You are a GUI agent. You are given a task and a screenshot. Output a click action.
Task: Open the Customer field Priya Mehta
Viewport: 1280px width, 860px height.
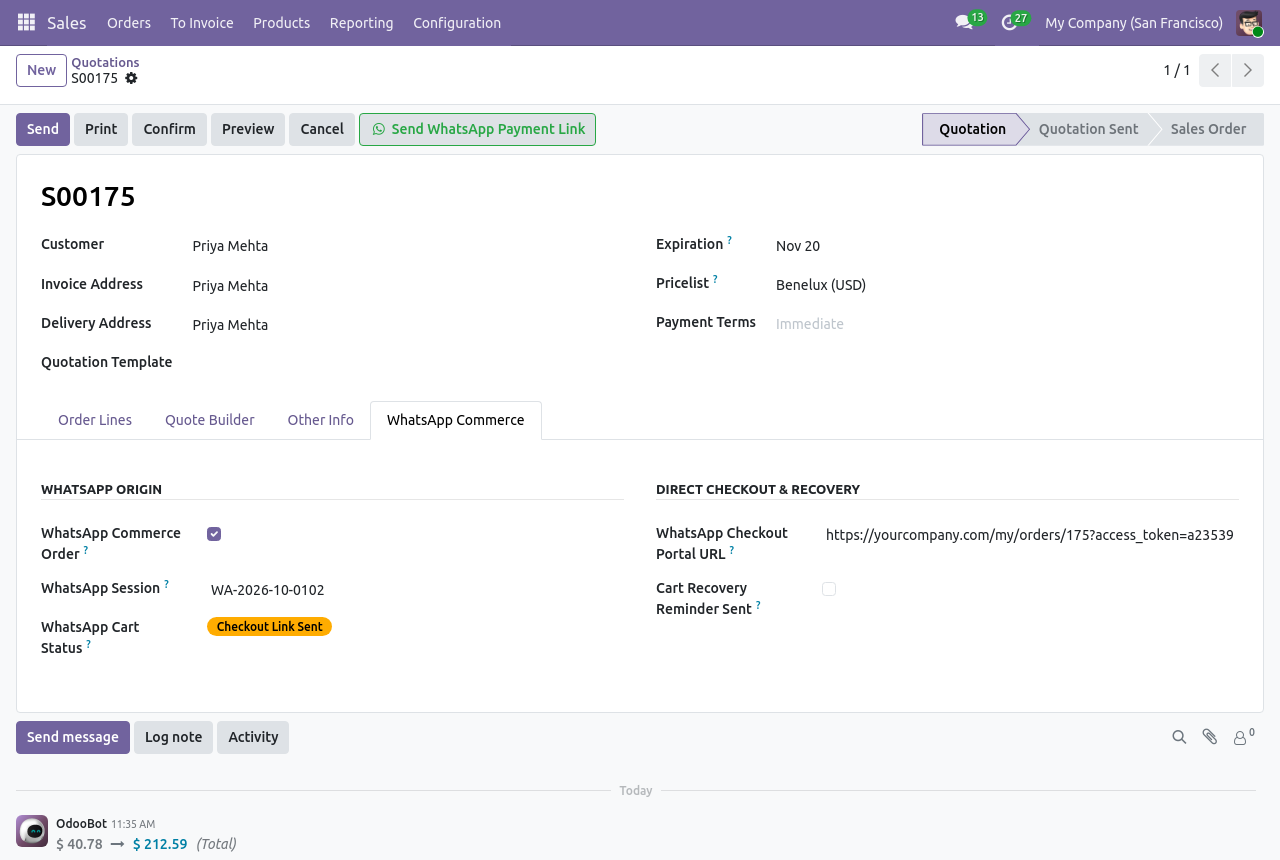[x=408, y=246]
